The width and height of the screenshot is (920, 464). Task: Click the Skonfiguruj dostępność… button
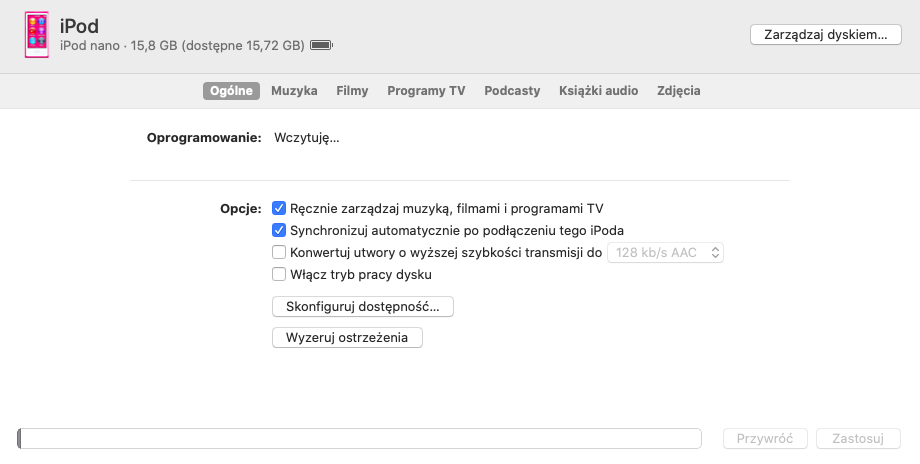[363, 307]
